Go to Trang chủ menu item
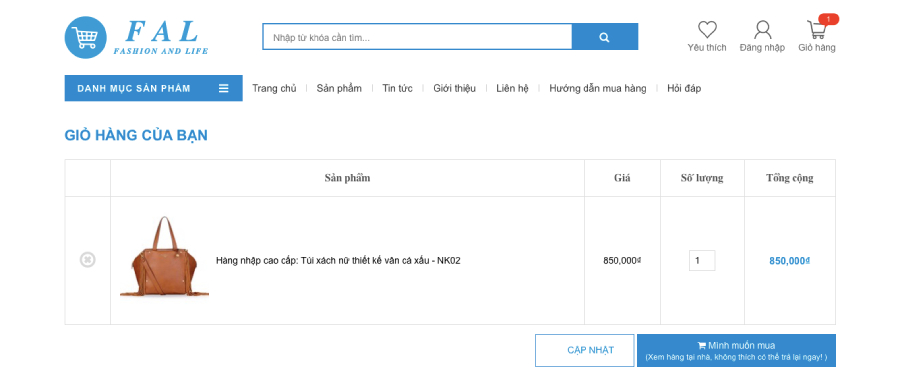Screen dimensions: 900x371 click(x=274, y=88)
